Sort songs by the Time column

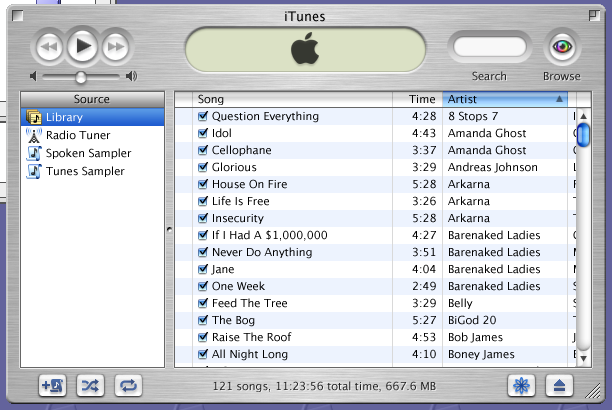(x=422, y=99)
